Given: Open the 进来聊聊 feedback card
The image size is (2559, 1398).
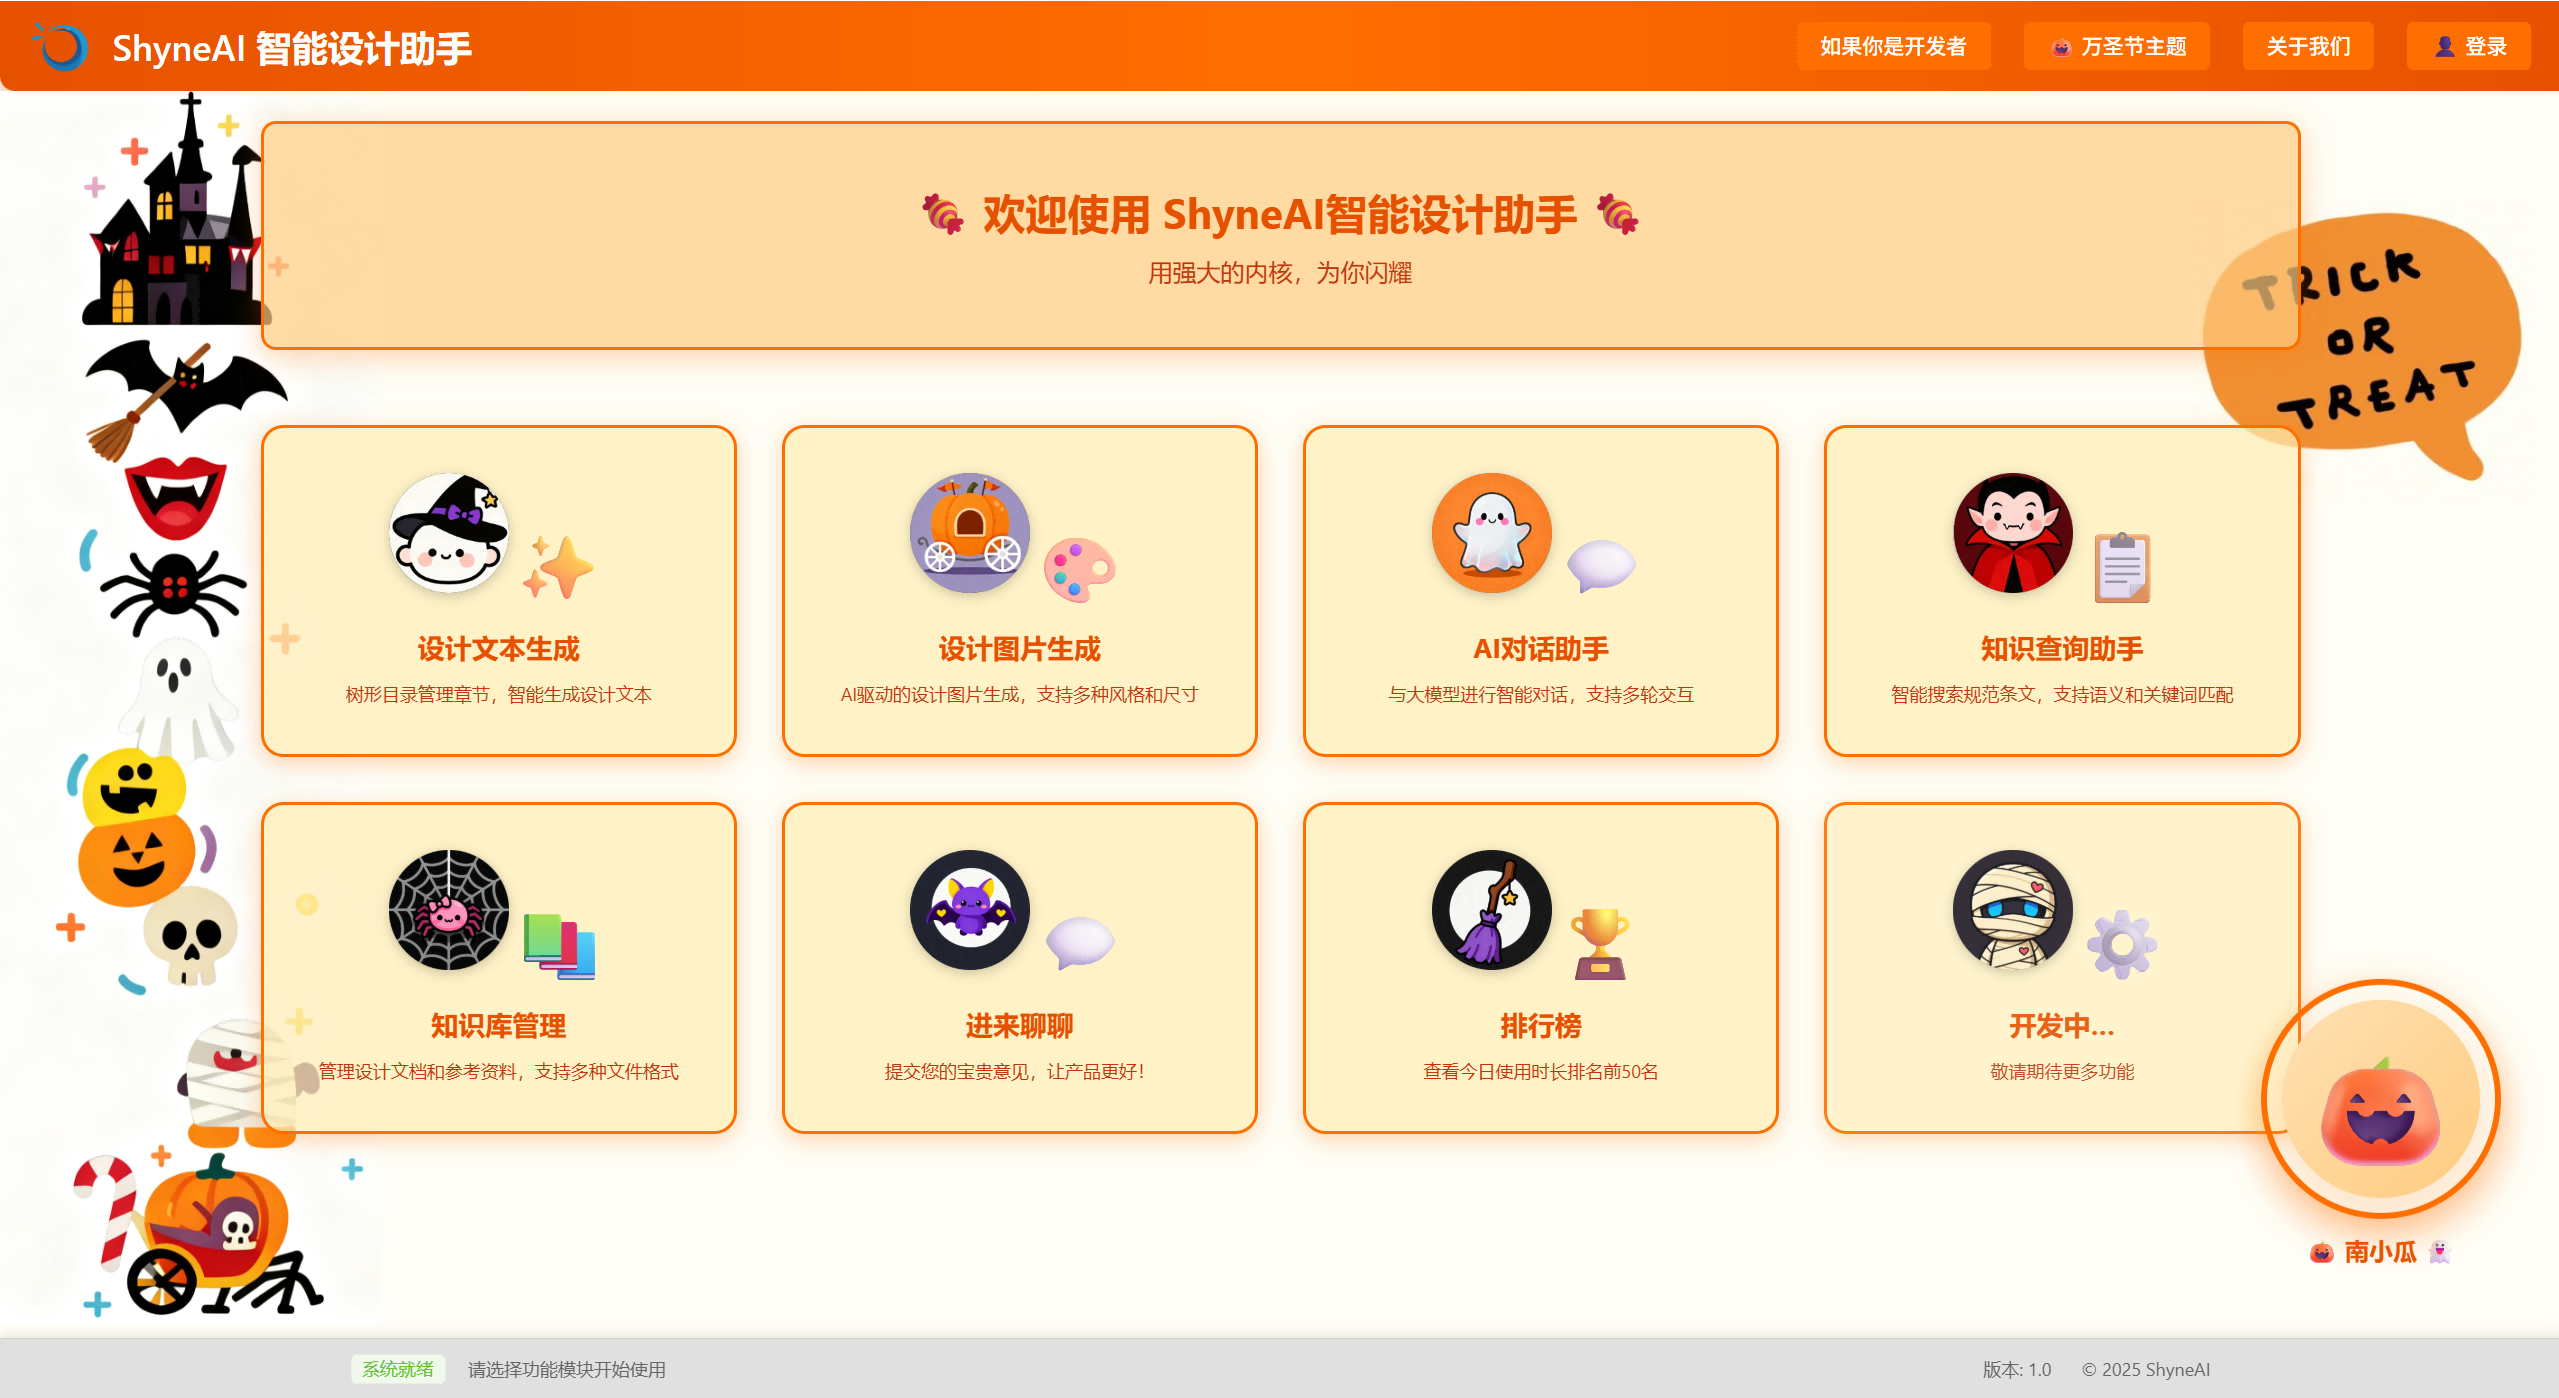Looking at the screenshot, I should tap(1019, 1026).
